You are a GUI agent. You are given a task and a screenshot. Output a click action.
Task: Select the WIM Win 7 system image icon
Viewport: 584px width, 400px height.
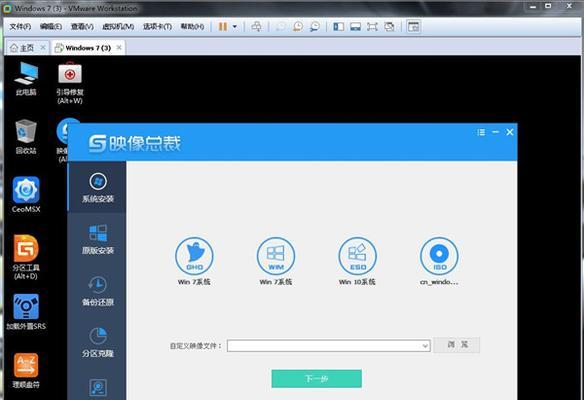click(x=276, y=256)
